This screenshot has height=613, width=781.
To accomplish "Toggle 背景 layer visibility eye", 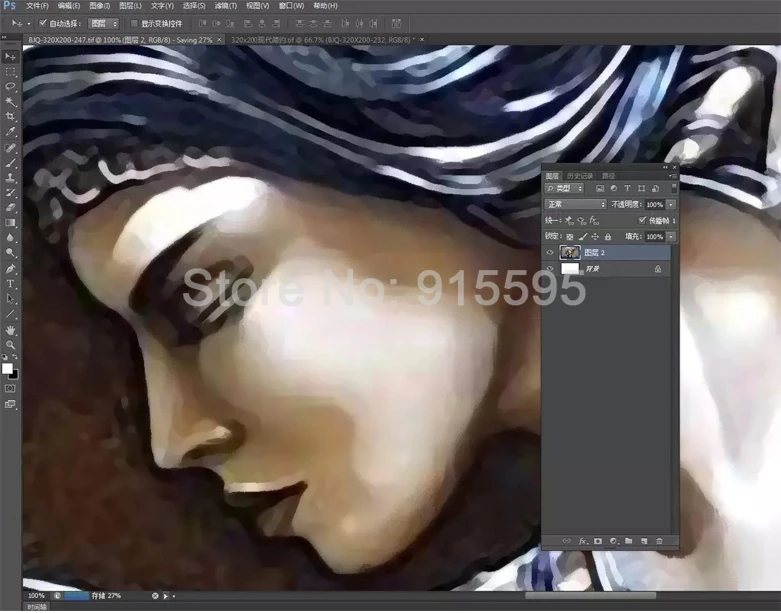I will pos(550,269).
